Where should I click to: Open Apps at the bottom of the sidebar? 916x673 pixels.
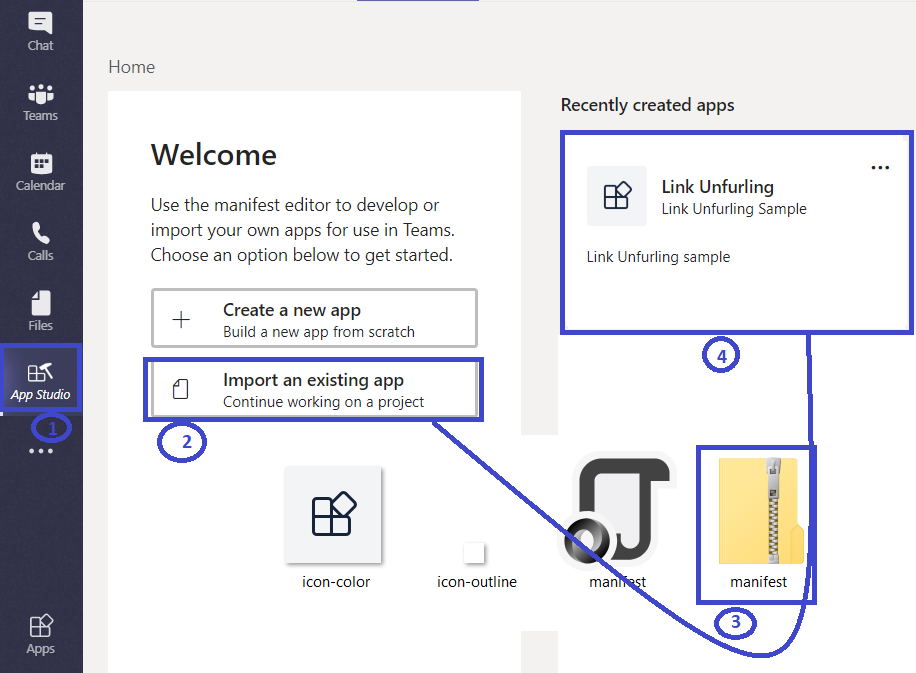pos(40,632)
